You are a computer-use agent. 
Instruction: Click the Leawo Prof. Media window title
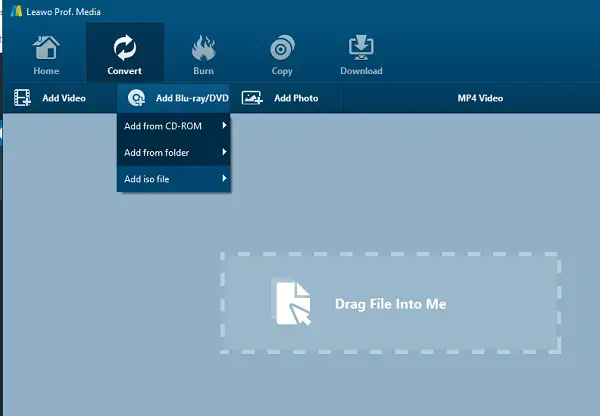(64, 12)
